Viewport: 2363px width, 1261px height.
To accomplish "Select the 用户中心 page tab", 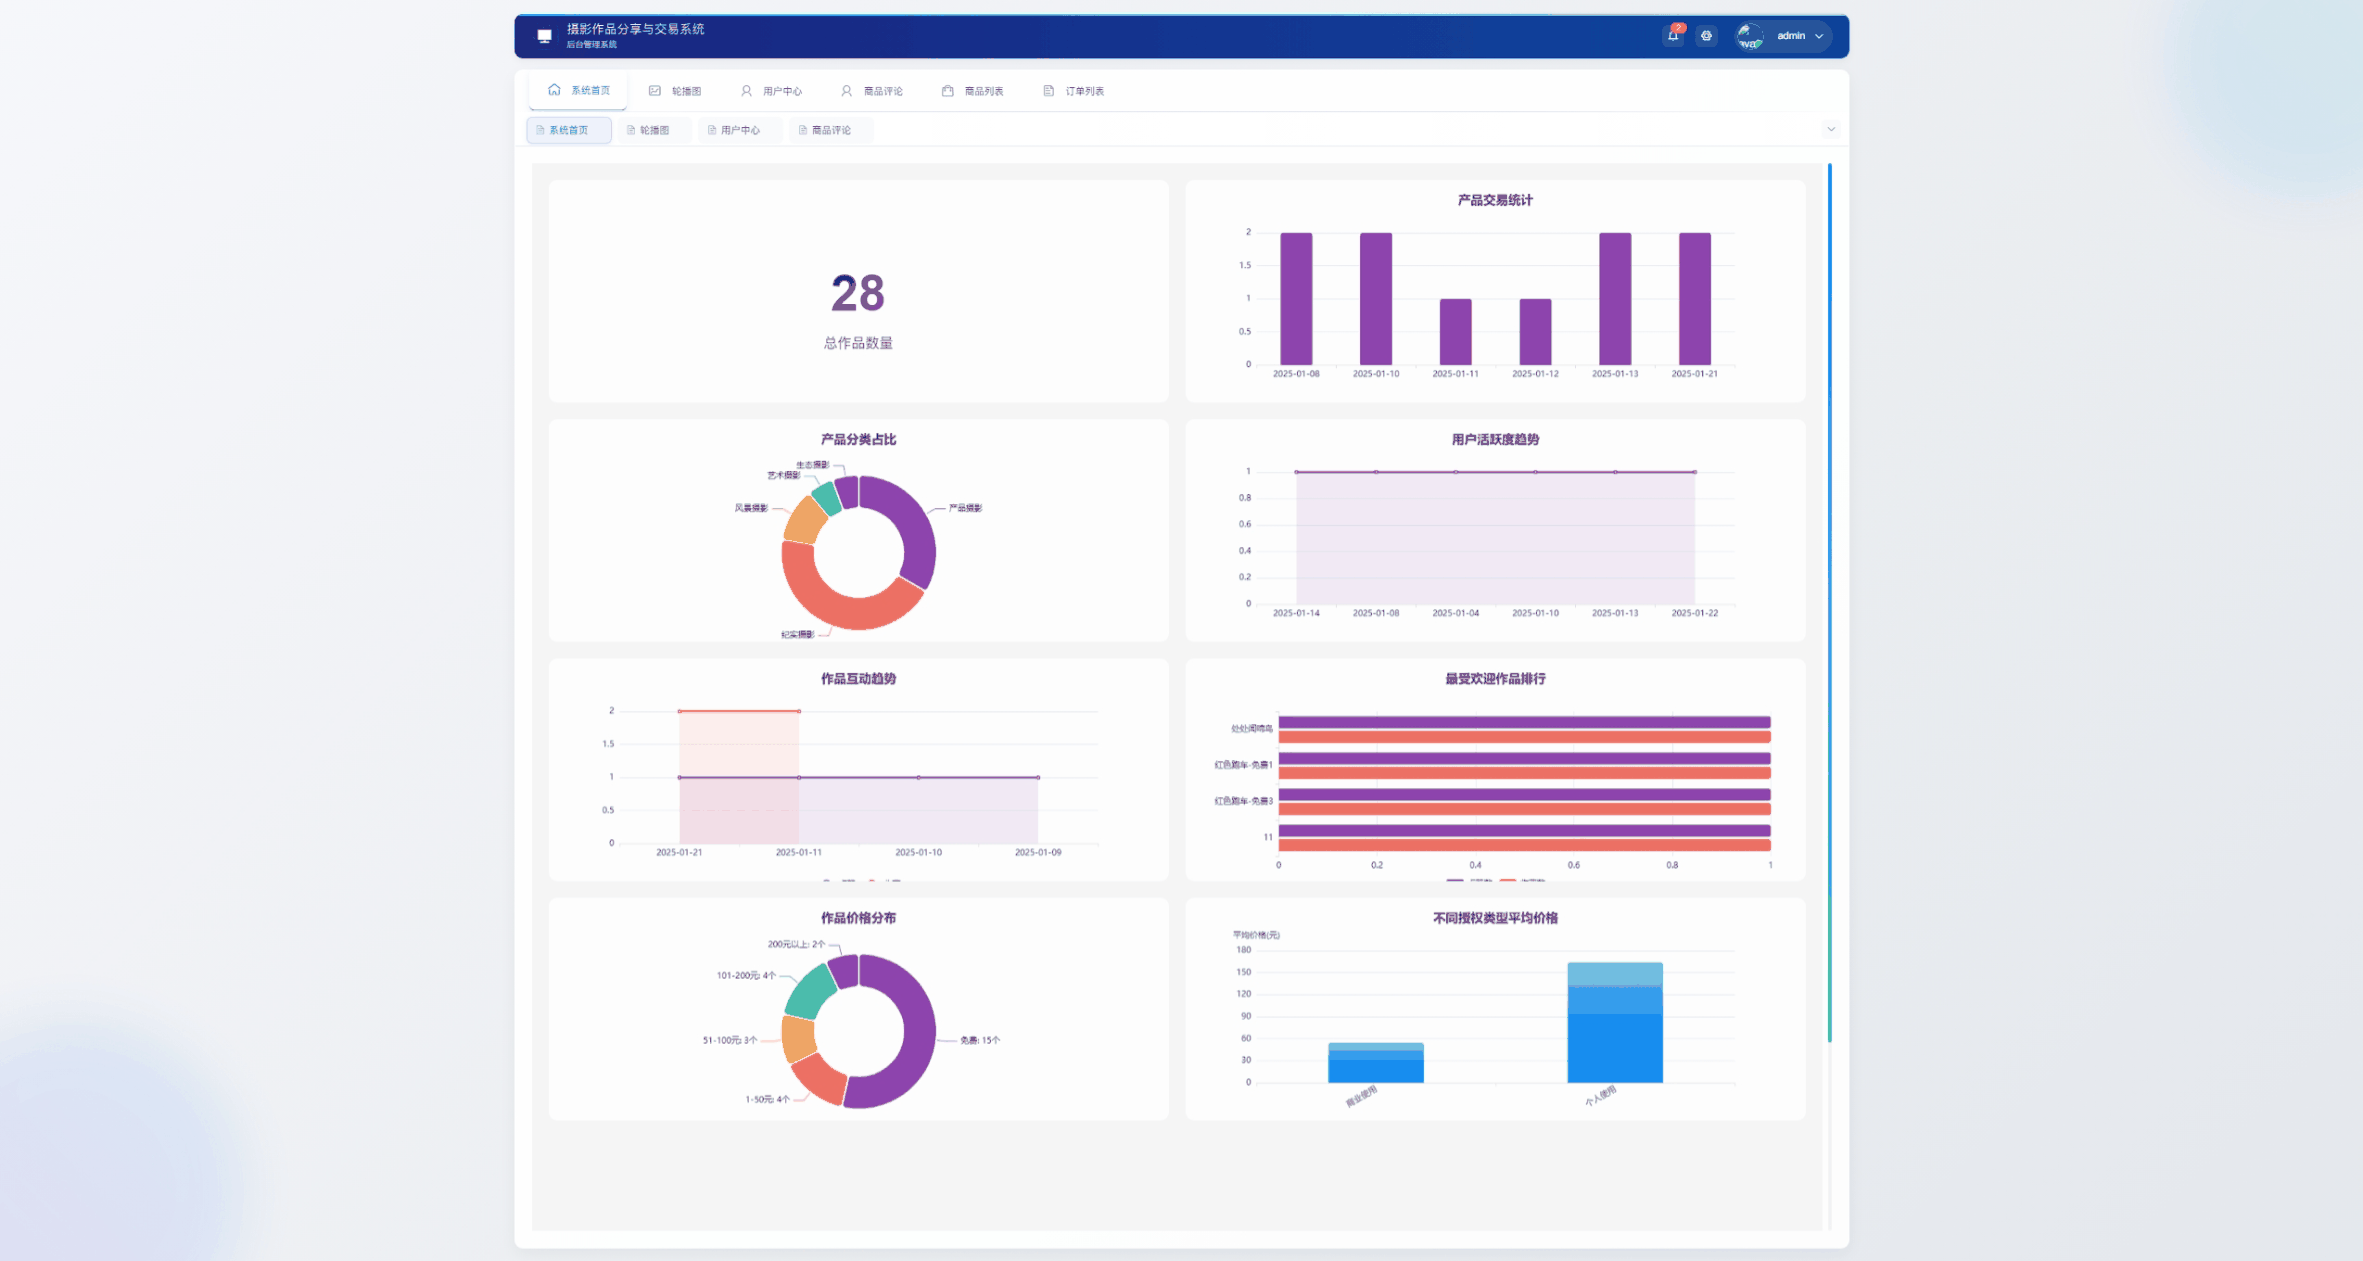I will pos(740,130).
